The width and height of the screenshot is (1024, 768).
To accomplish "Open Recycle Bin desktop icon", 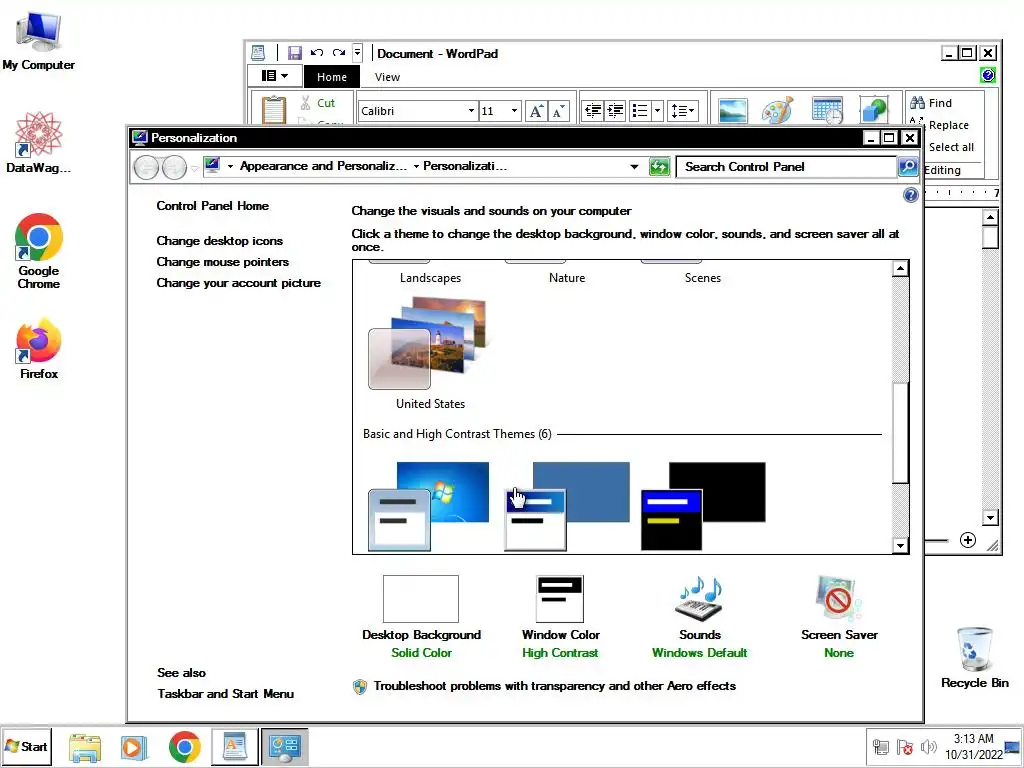I will click(974, 658).
